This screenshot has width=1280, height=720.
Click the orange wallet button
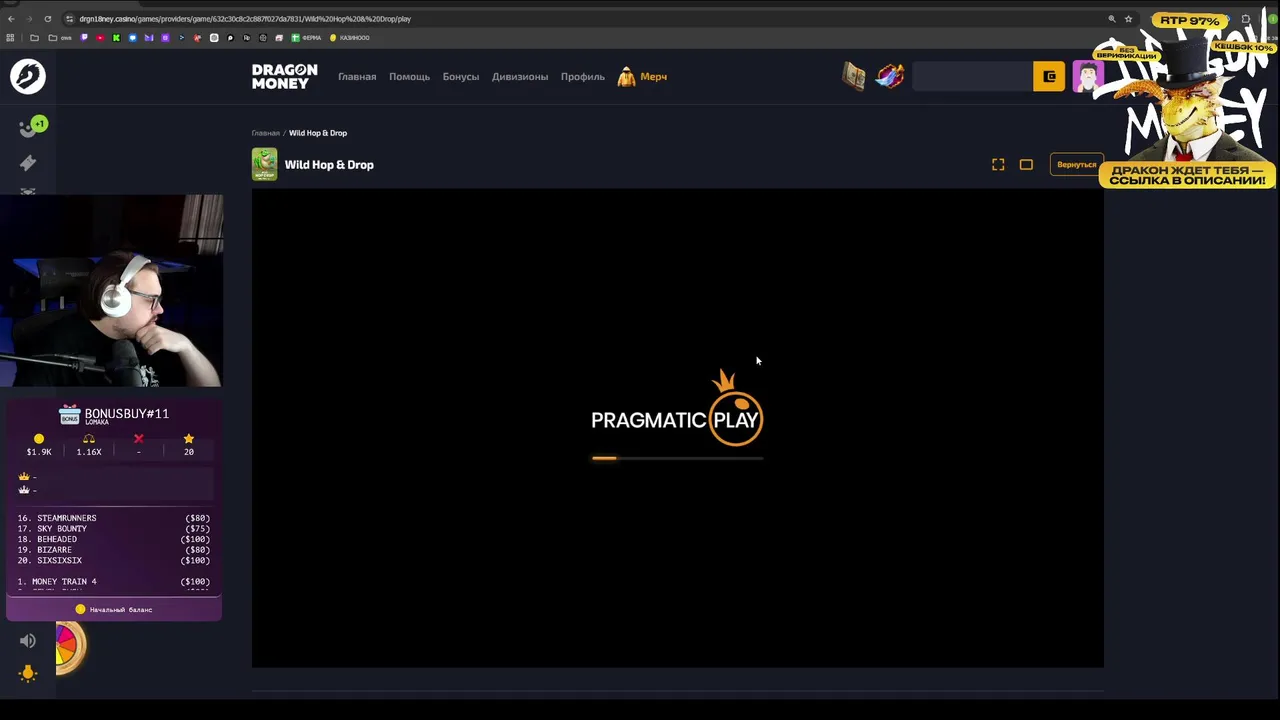pos(1049,77)
